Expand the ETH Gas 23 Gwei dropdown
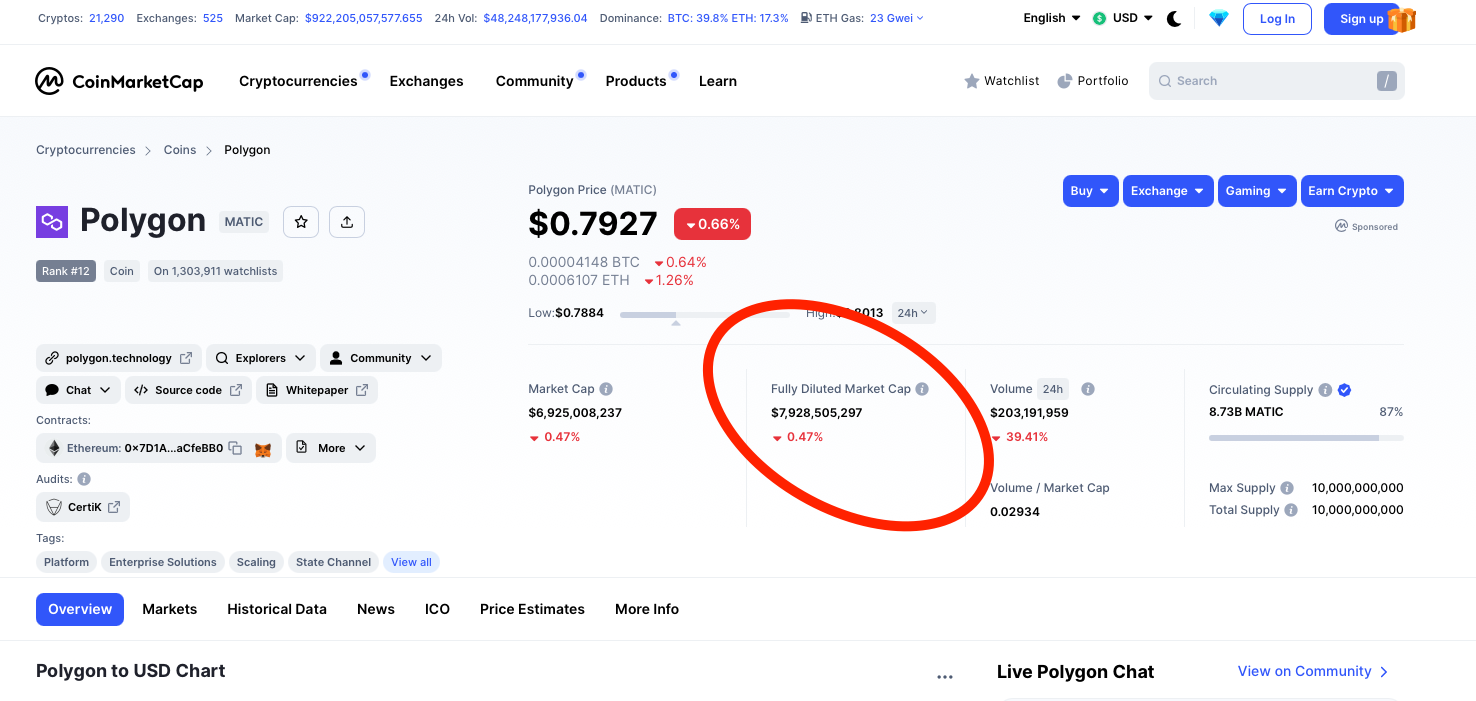Viewport: 1476px width, 701px height. click(897, 18)
